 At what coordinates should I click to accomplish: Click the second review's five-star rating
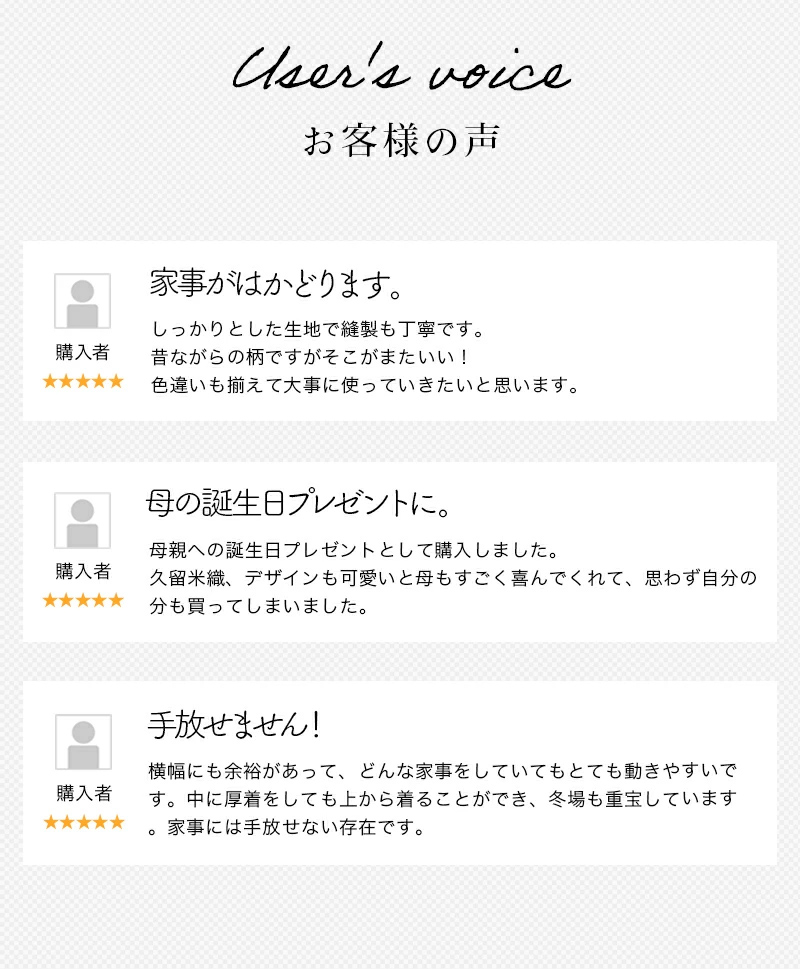pos(83,600)
